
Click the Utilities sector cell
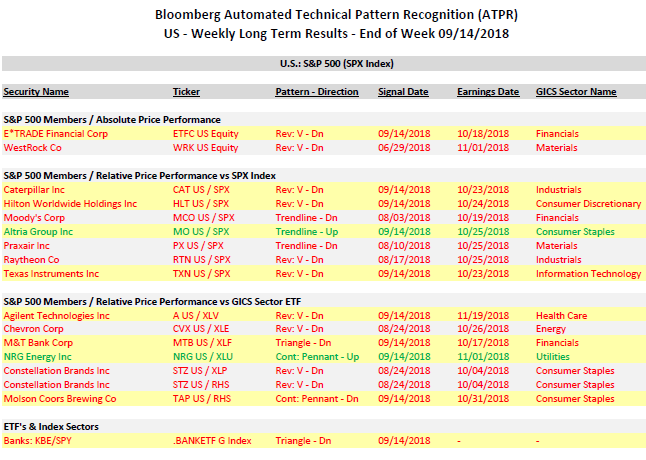[552, 357]
